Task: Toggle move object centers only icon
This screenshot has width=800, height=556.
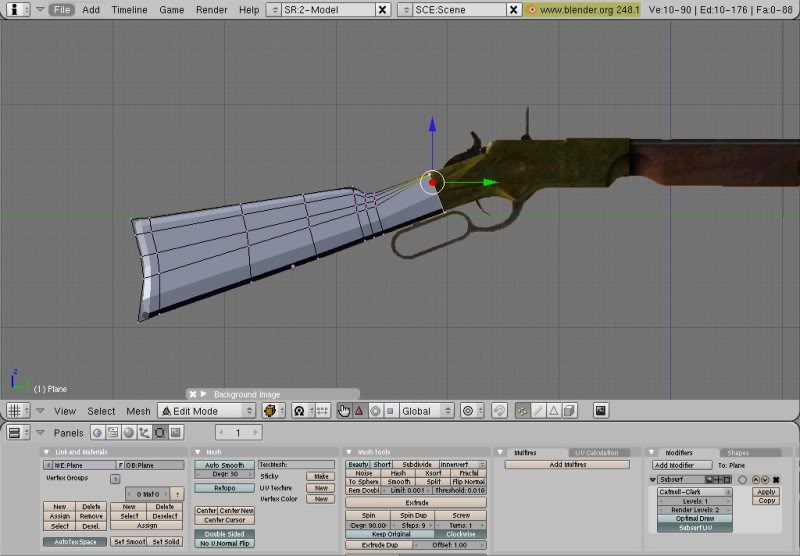Action: tap(322, 411)
